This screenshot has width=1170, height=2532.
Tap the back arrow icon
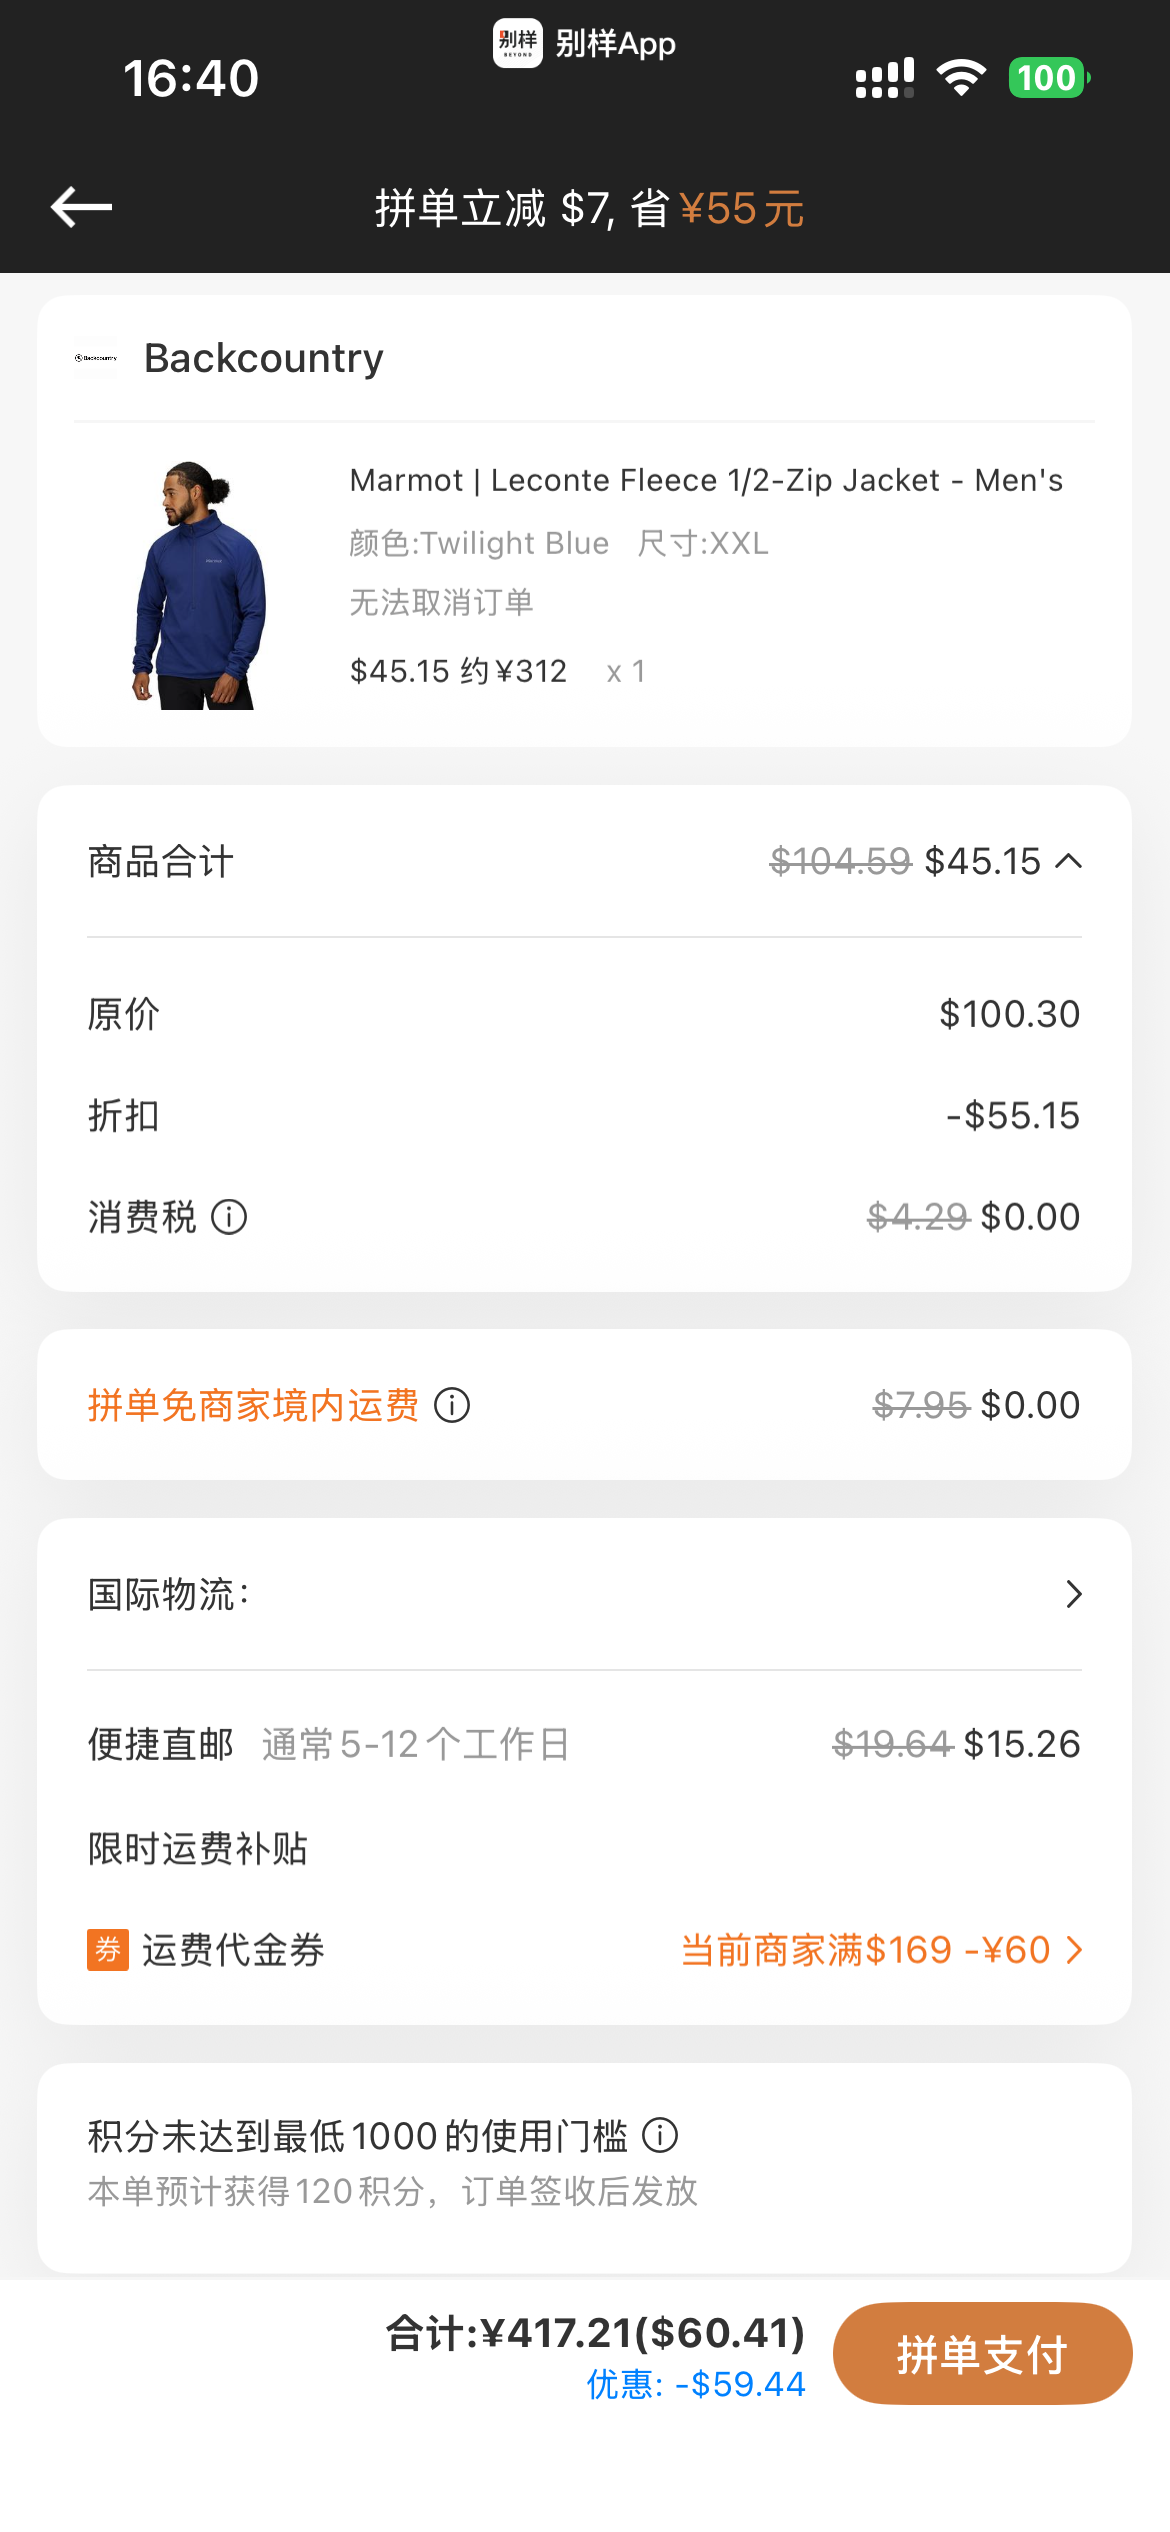81,207
